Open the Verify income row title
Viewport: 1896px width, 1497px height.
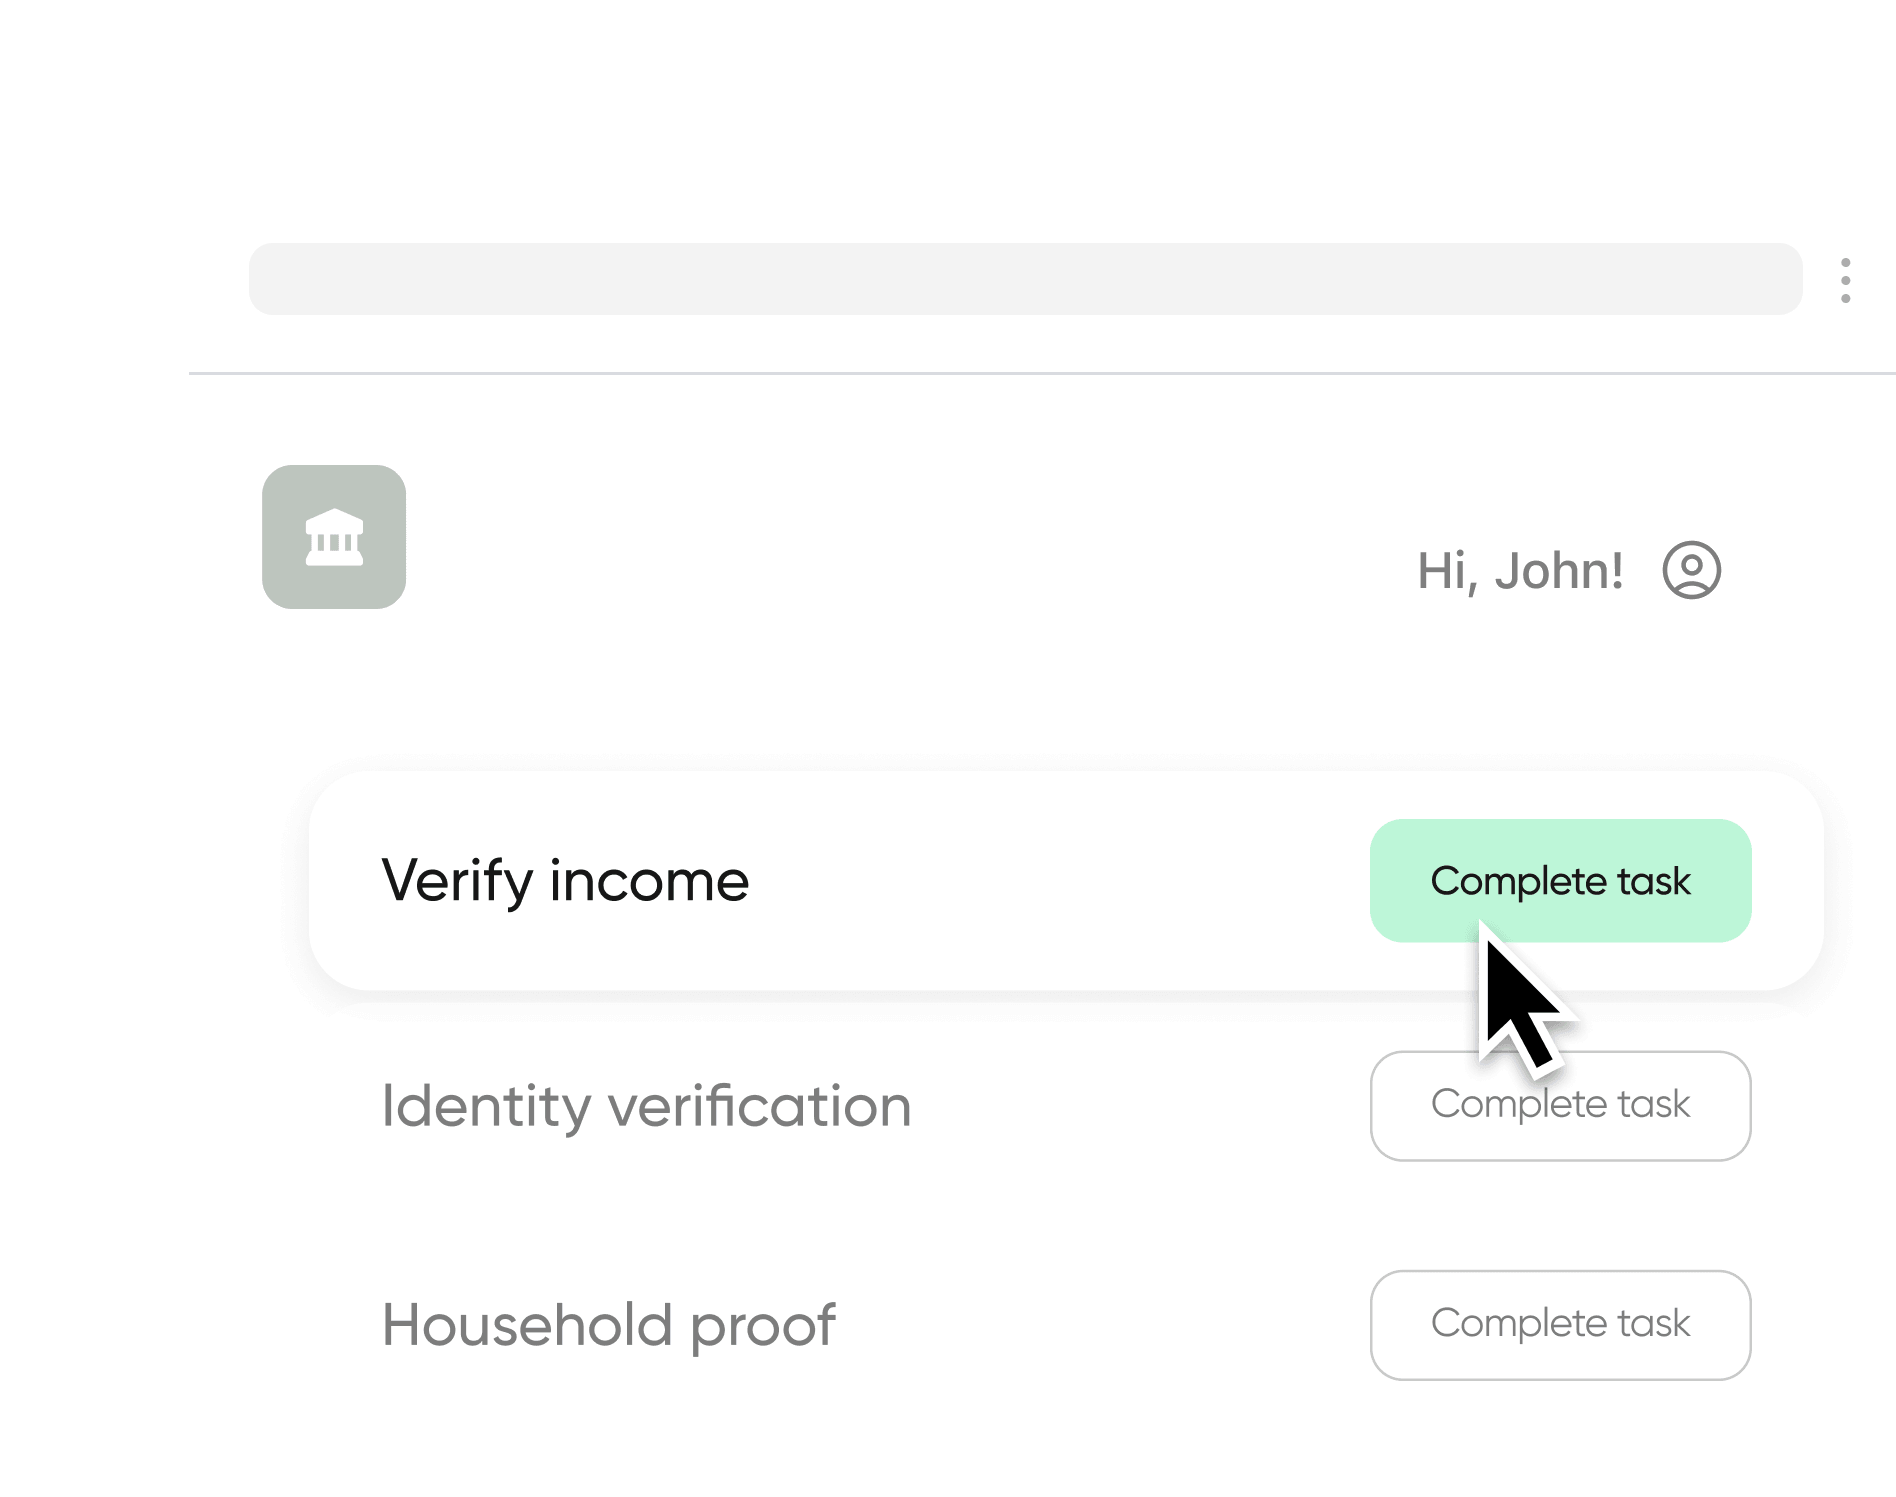[x=565, y=881]
